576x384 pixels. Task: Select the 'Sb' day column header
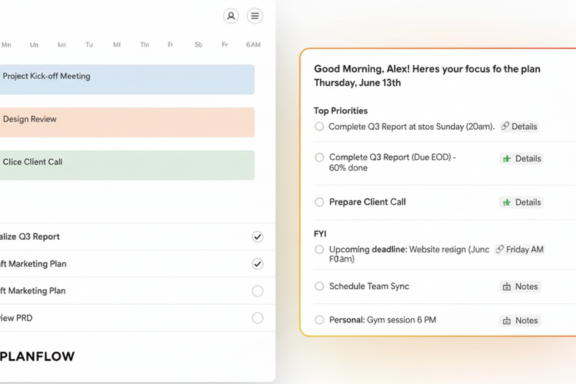click(198, 45)
